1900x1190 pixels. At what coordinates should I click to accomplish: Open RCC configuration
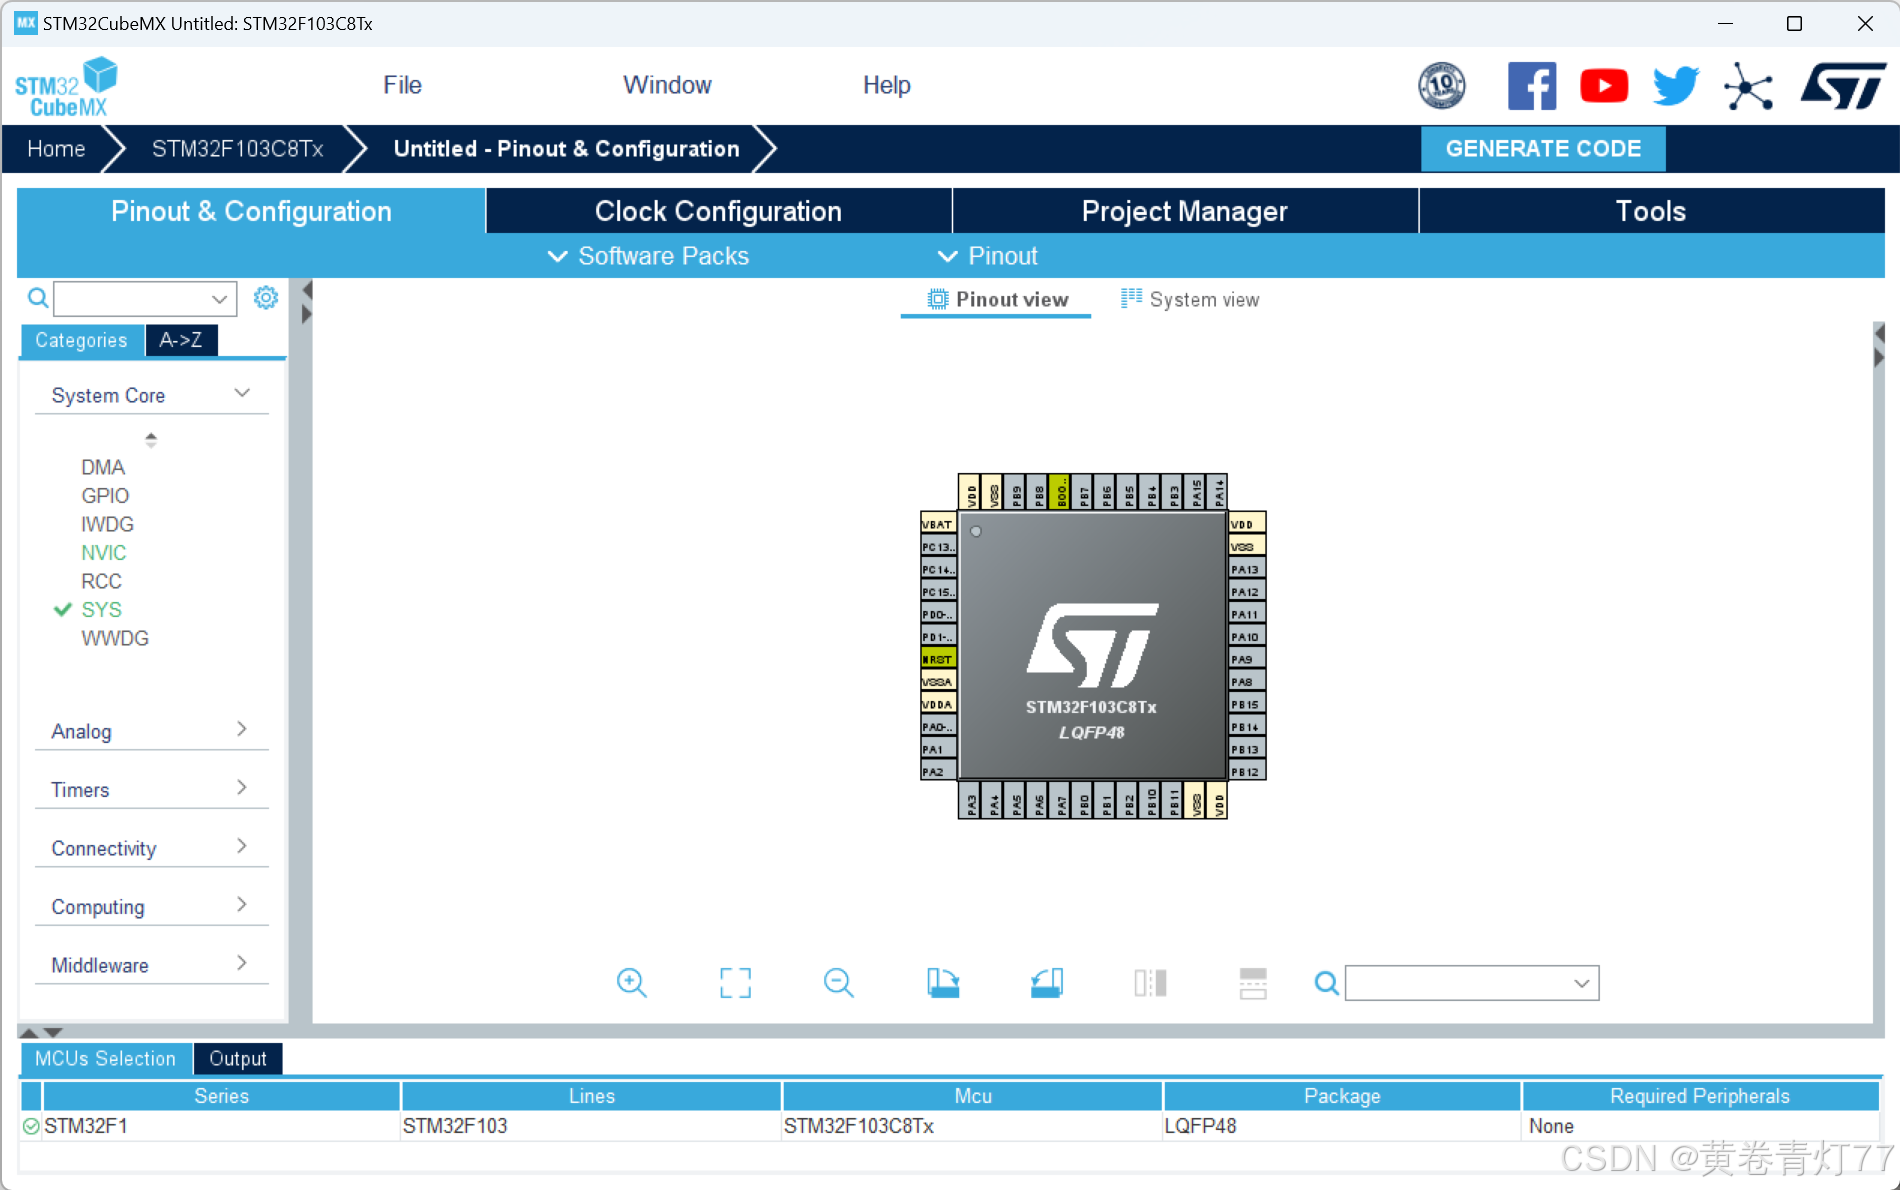pos(101,581)
